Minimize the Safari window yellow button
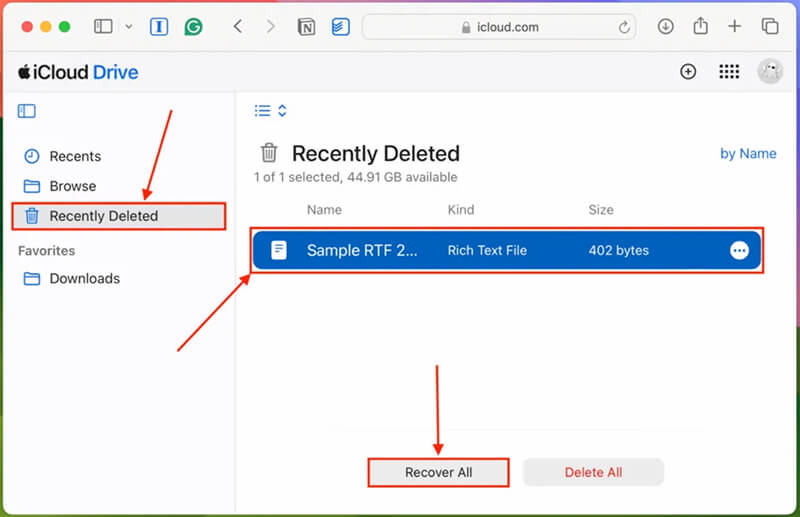The height and width of the screenshot is (517, 800). [x=46, y=27]
